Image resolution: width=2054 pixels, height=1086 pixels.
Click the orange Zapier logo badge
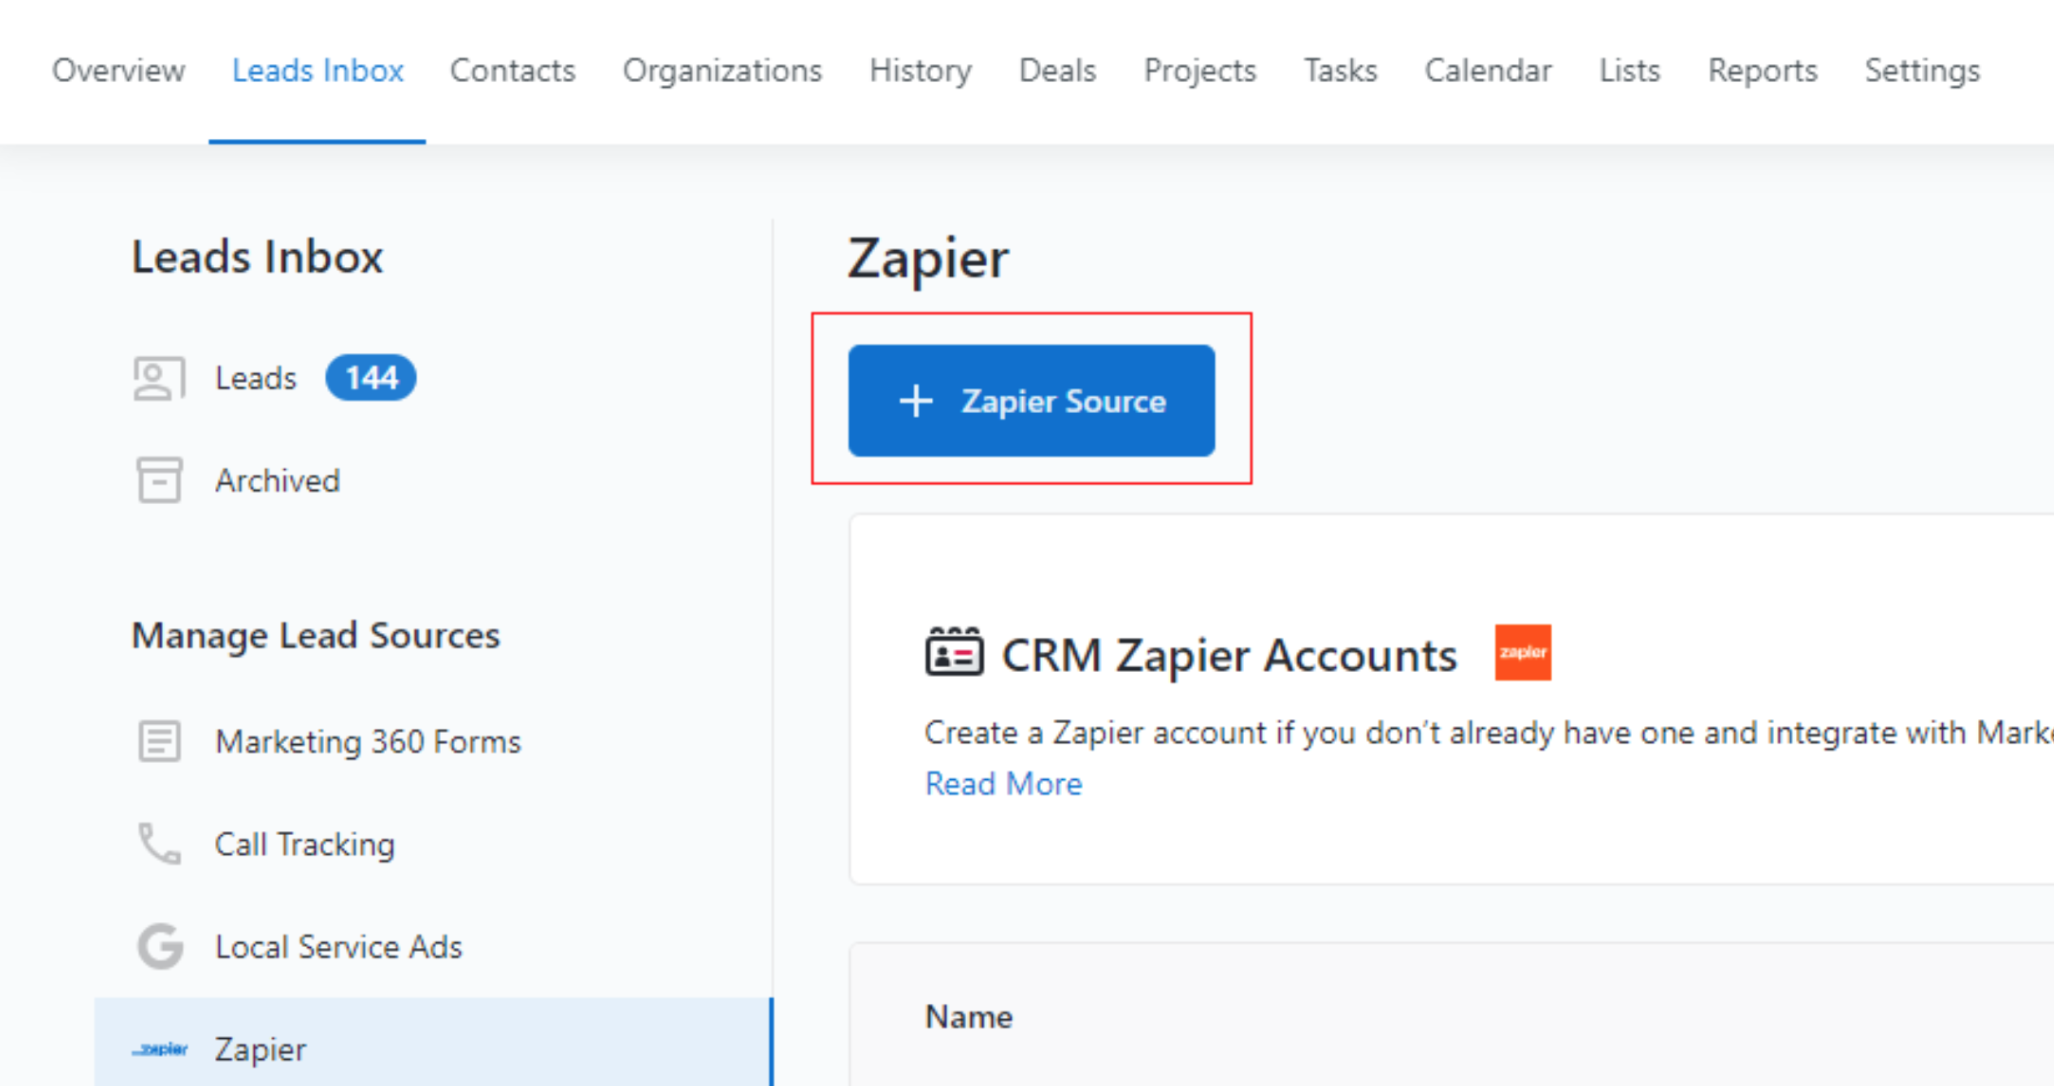tap(1522, 653)
